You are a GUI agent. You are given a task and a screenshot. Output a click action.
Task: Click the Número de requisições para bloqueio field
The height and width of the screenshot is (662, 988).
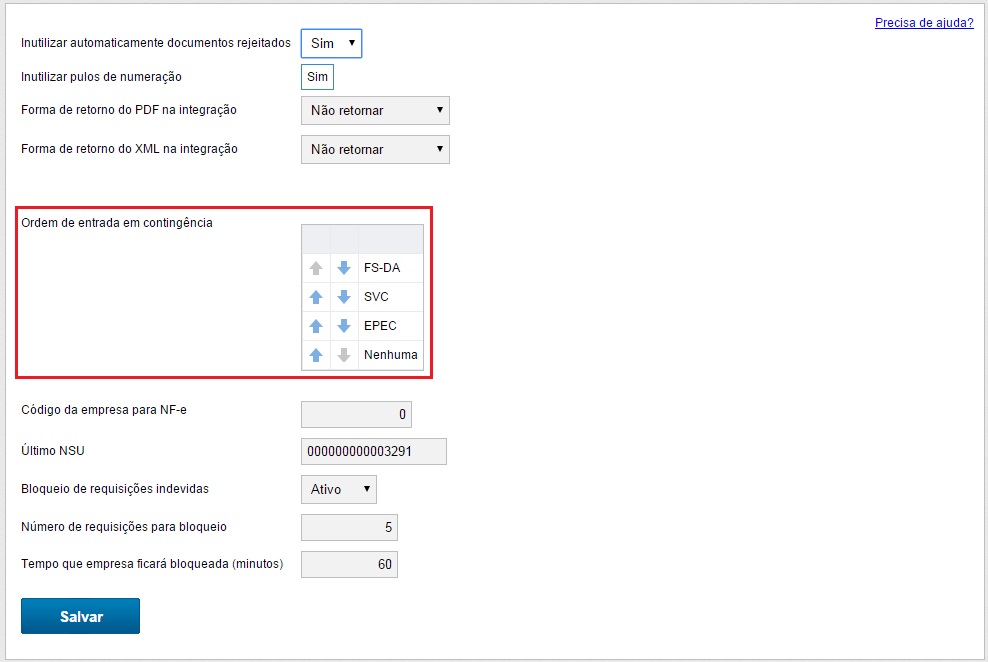coord(349,527)
